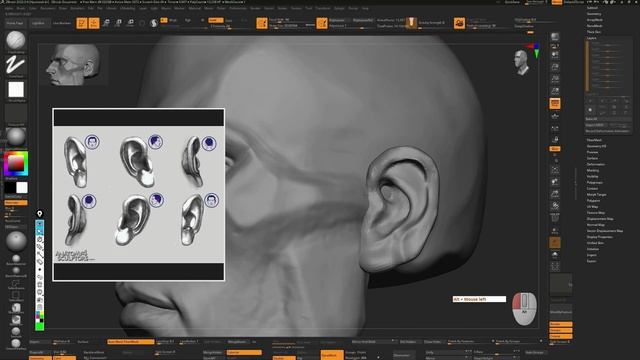Select the black secondary color swatch
This screenshot has height=360, width=640.
[x=10, y=188]
